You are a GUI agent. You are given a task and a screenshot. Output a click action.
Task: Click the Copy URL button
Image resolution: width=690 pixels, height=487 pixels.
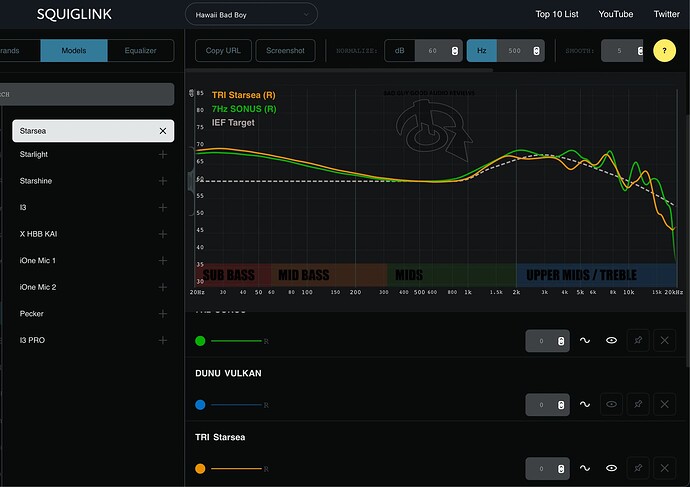click(x=223, y=51)
